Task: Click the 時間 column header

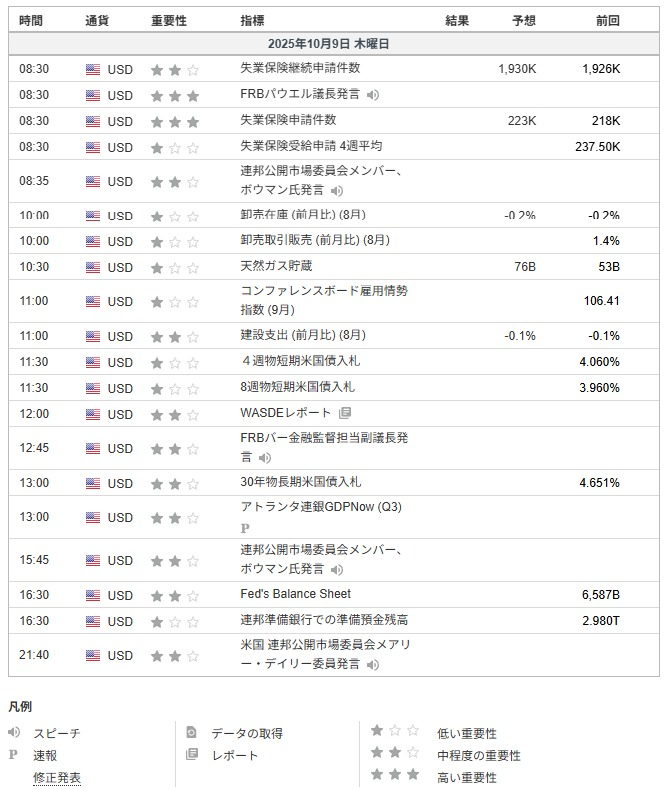Action: point(31,20)
